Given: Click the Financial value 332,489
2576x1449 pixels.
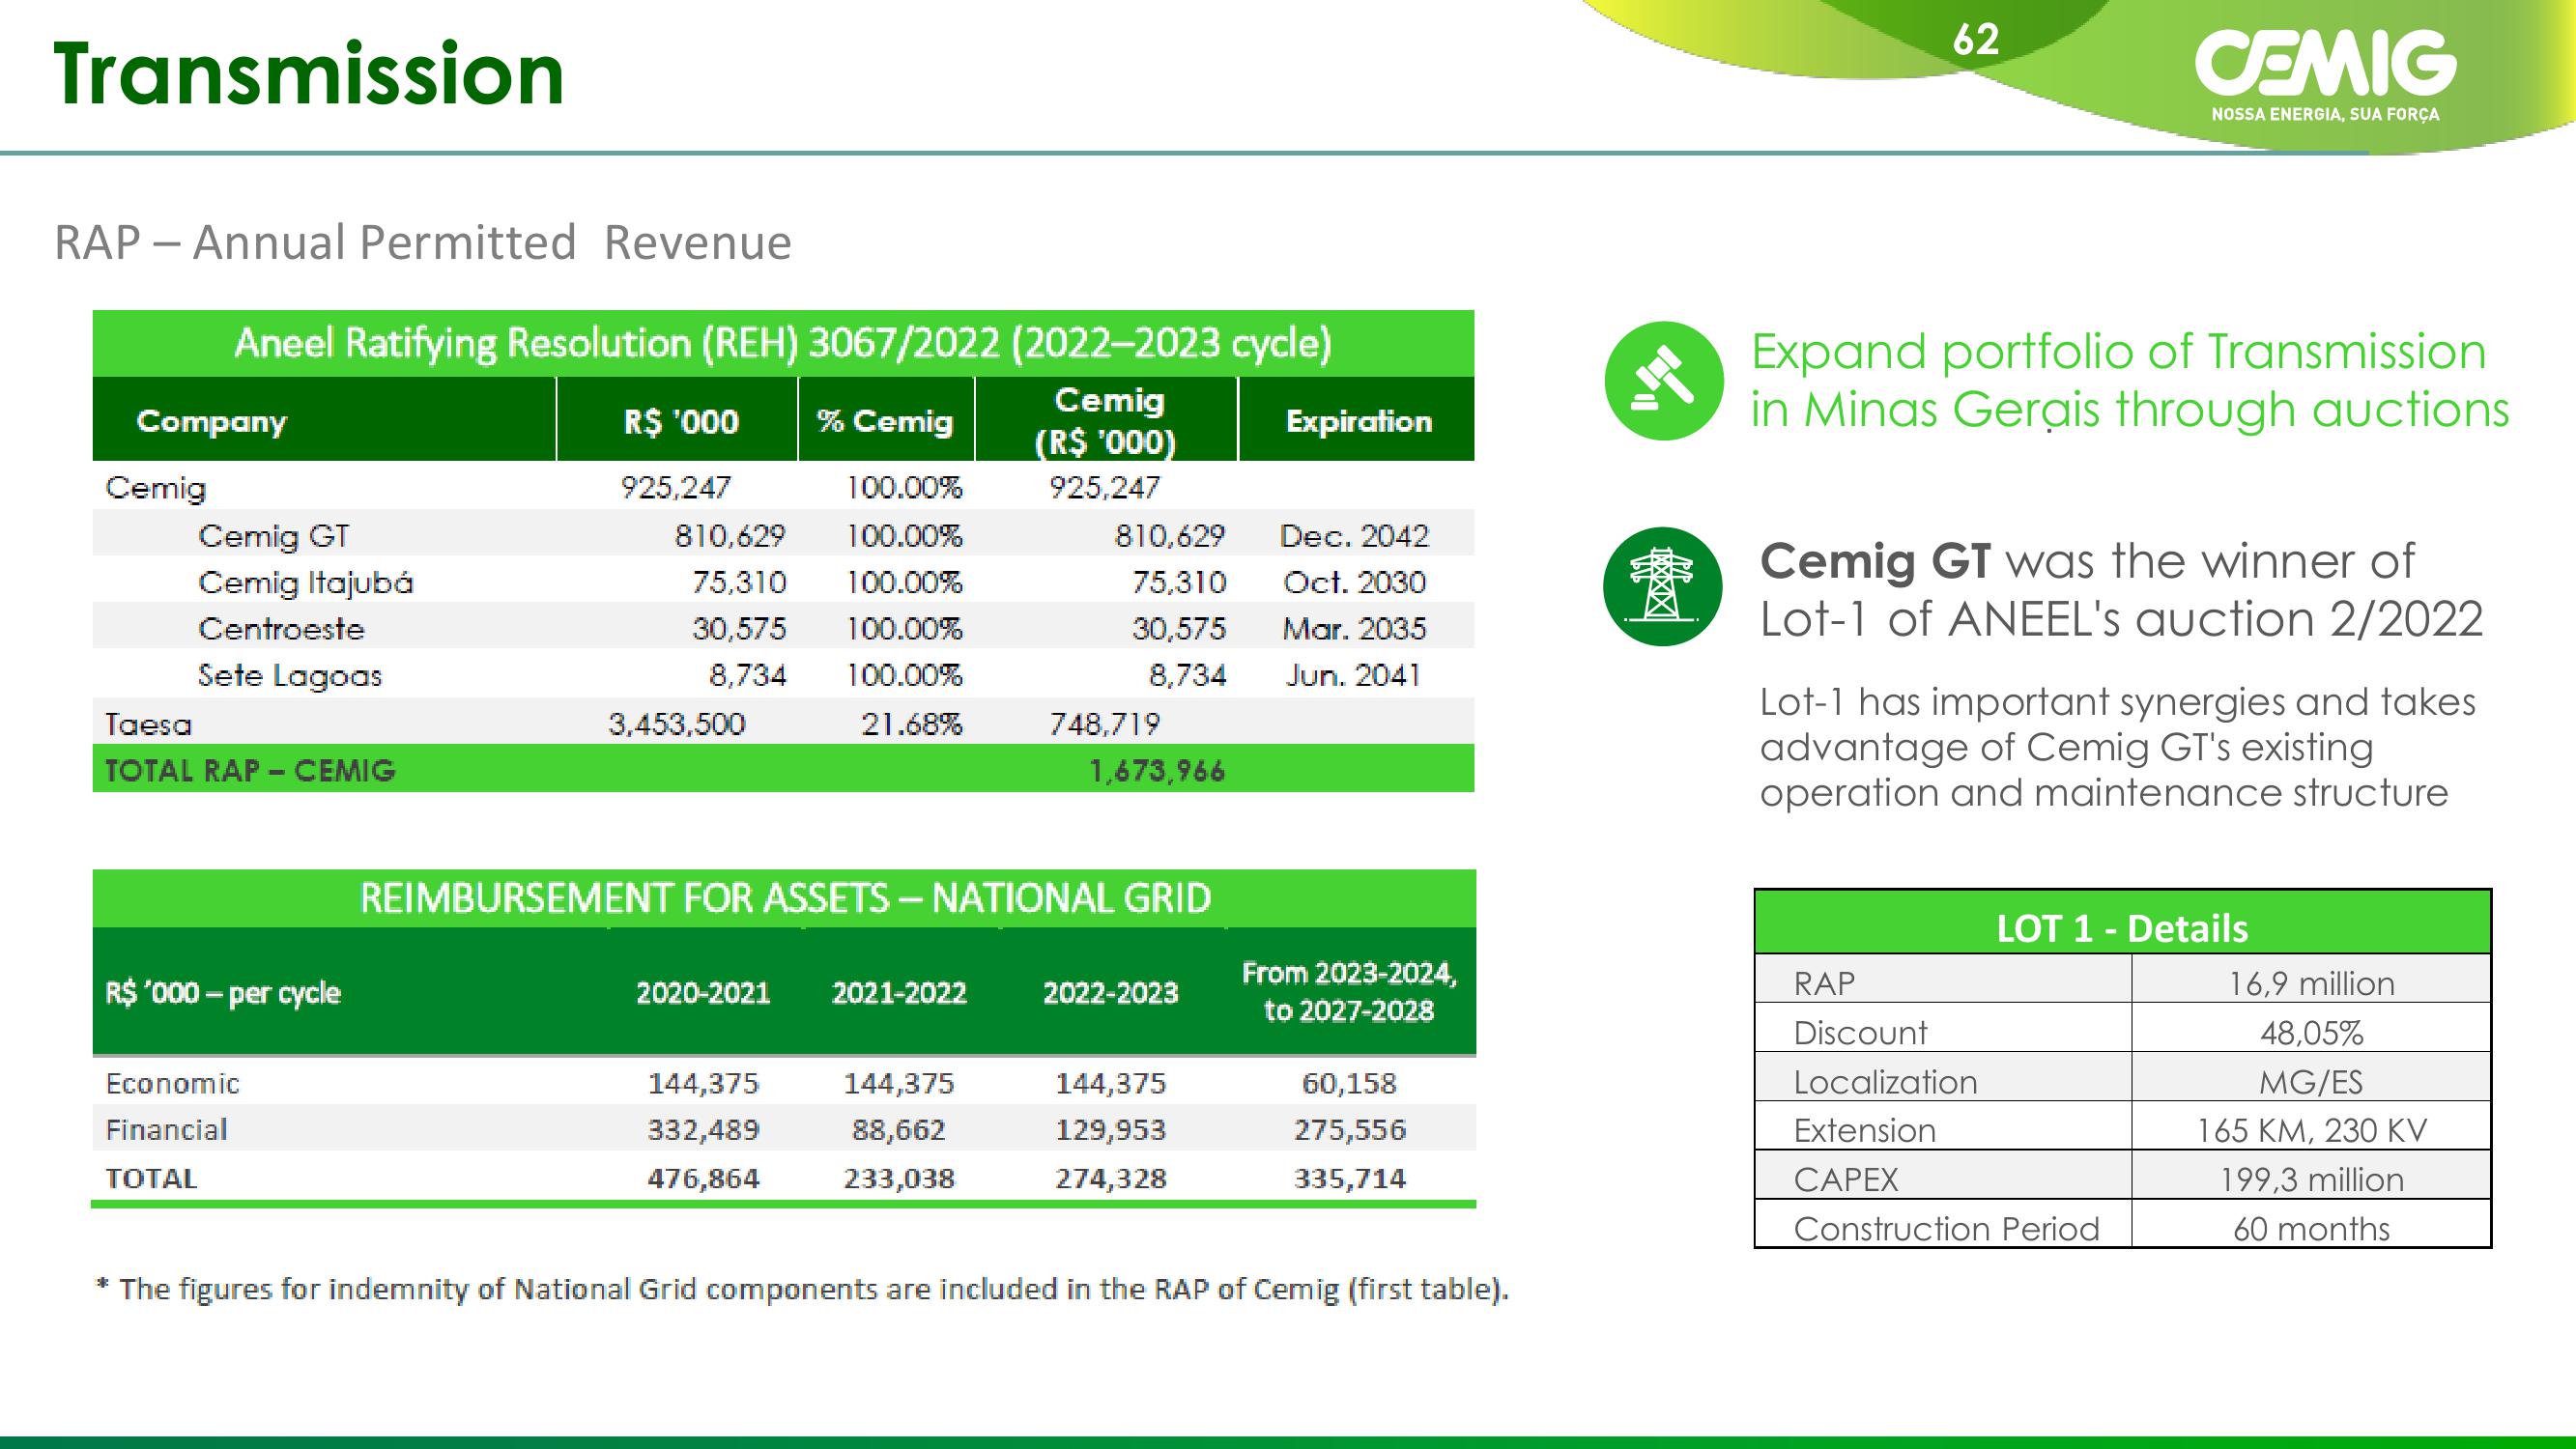Looking at the screenshot, I should point(703,1130).
